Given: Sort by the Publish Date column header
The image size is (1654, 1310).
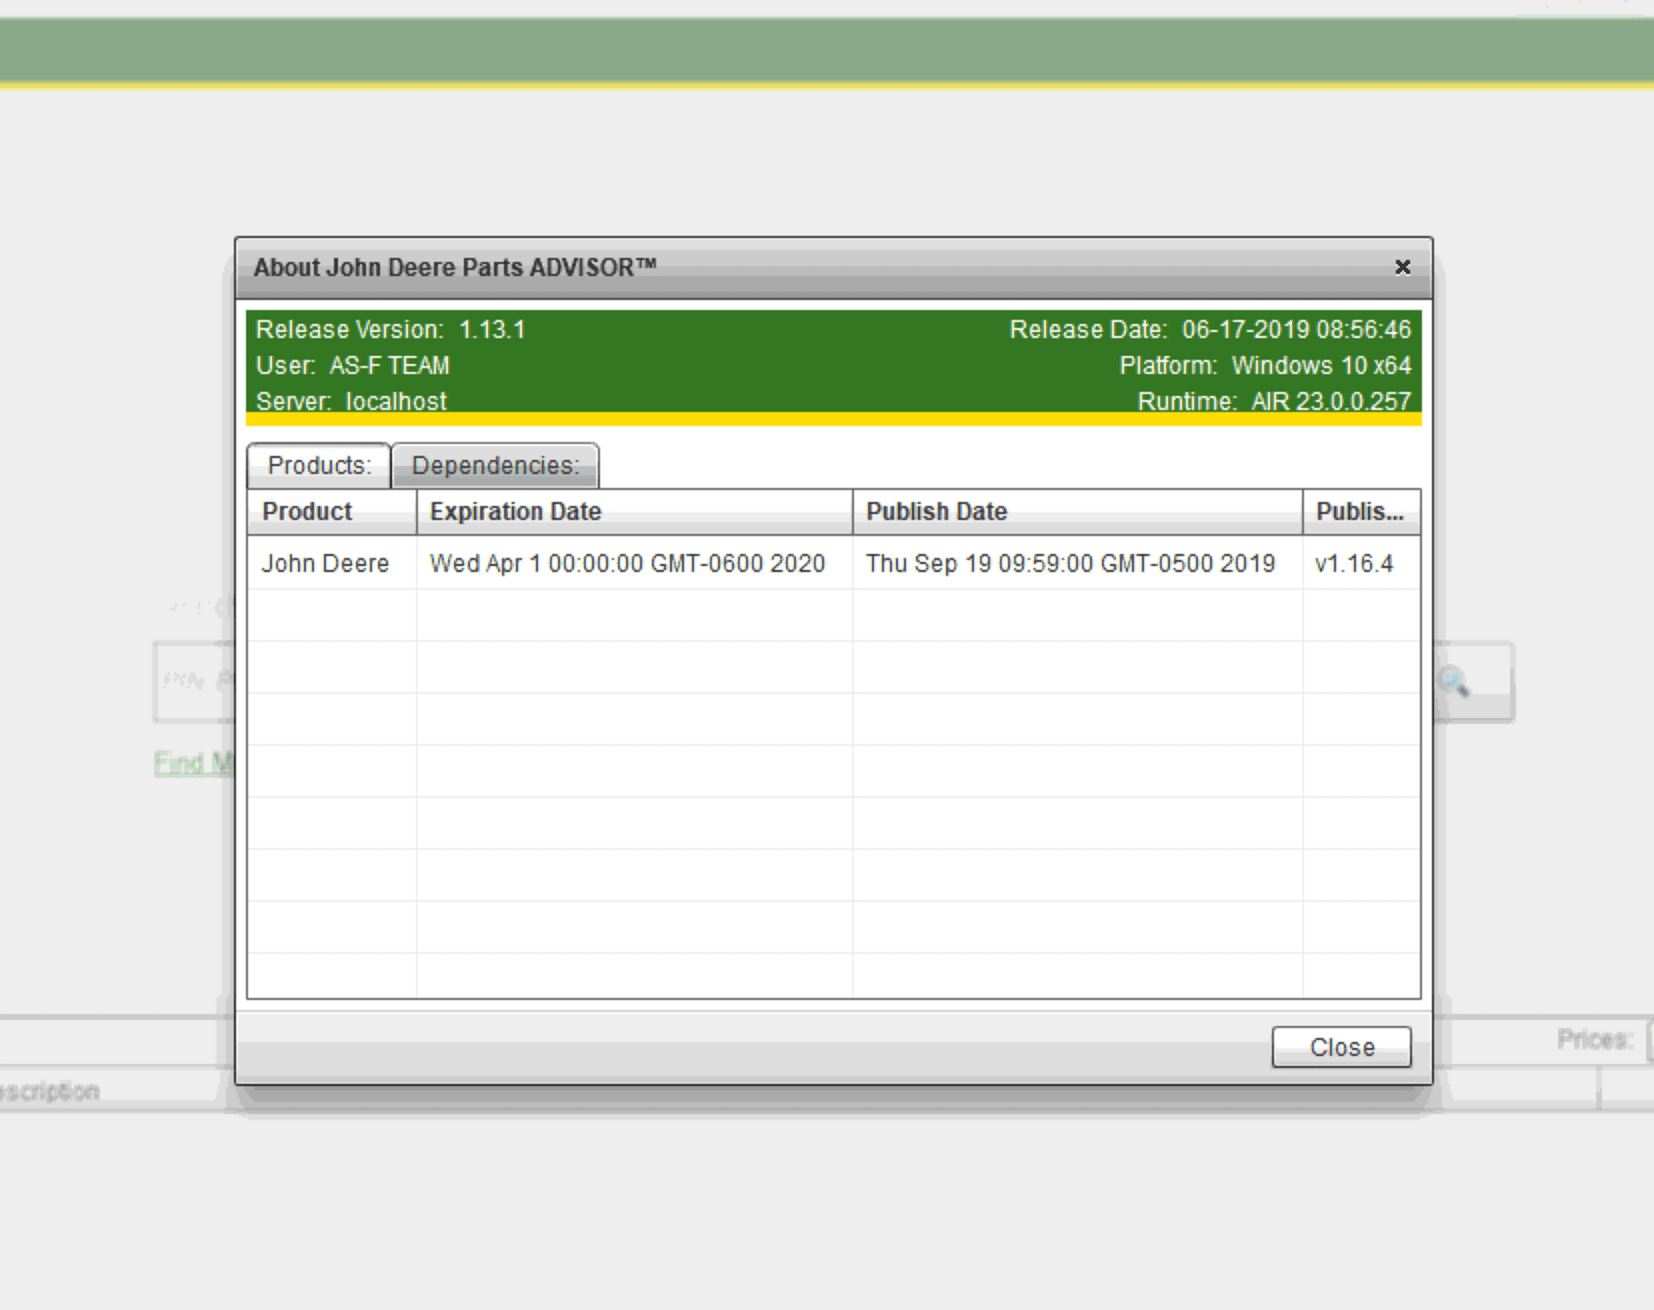Looking at the screenshot, I should [x=1078, y=511].
